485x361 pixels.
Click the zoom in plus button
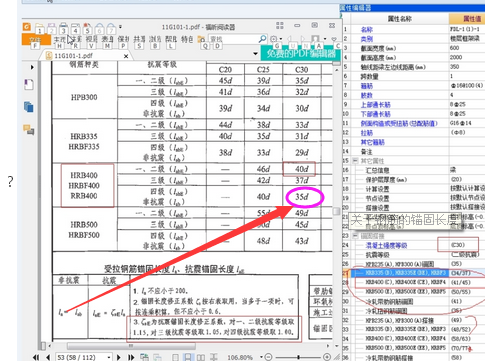coord(327,357)
